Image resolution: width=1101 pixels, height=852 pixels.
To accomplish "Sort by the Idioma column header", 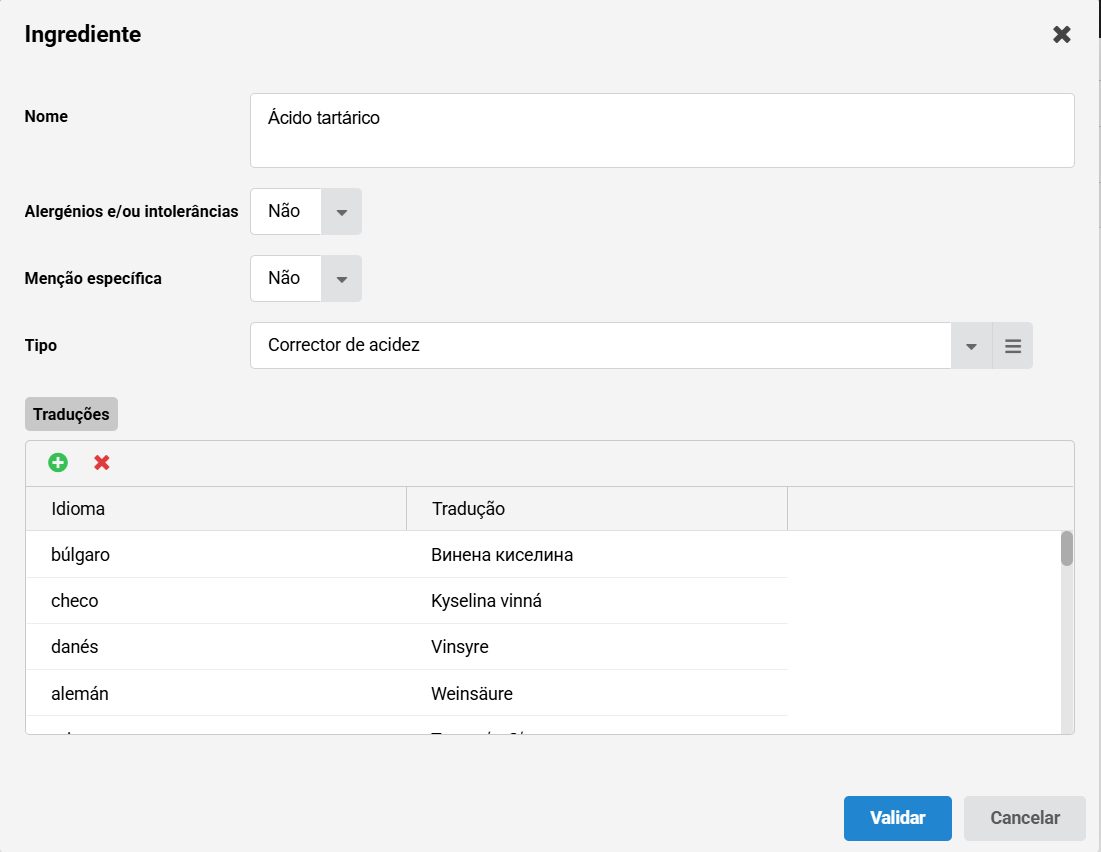I will (216, 509).
